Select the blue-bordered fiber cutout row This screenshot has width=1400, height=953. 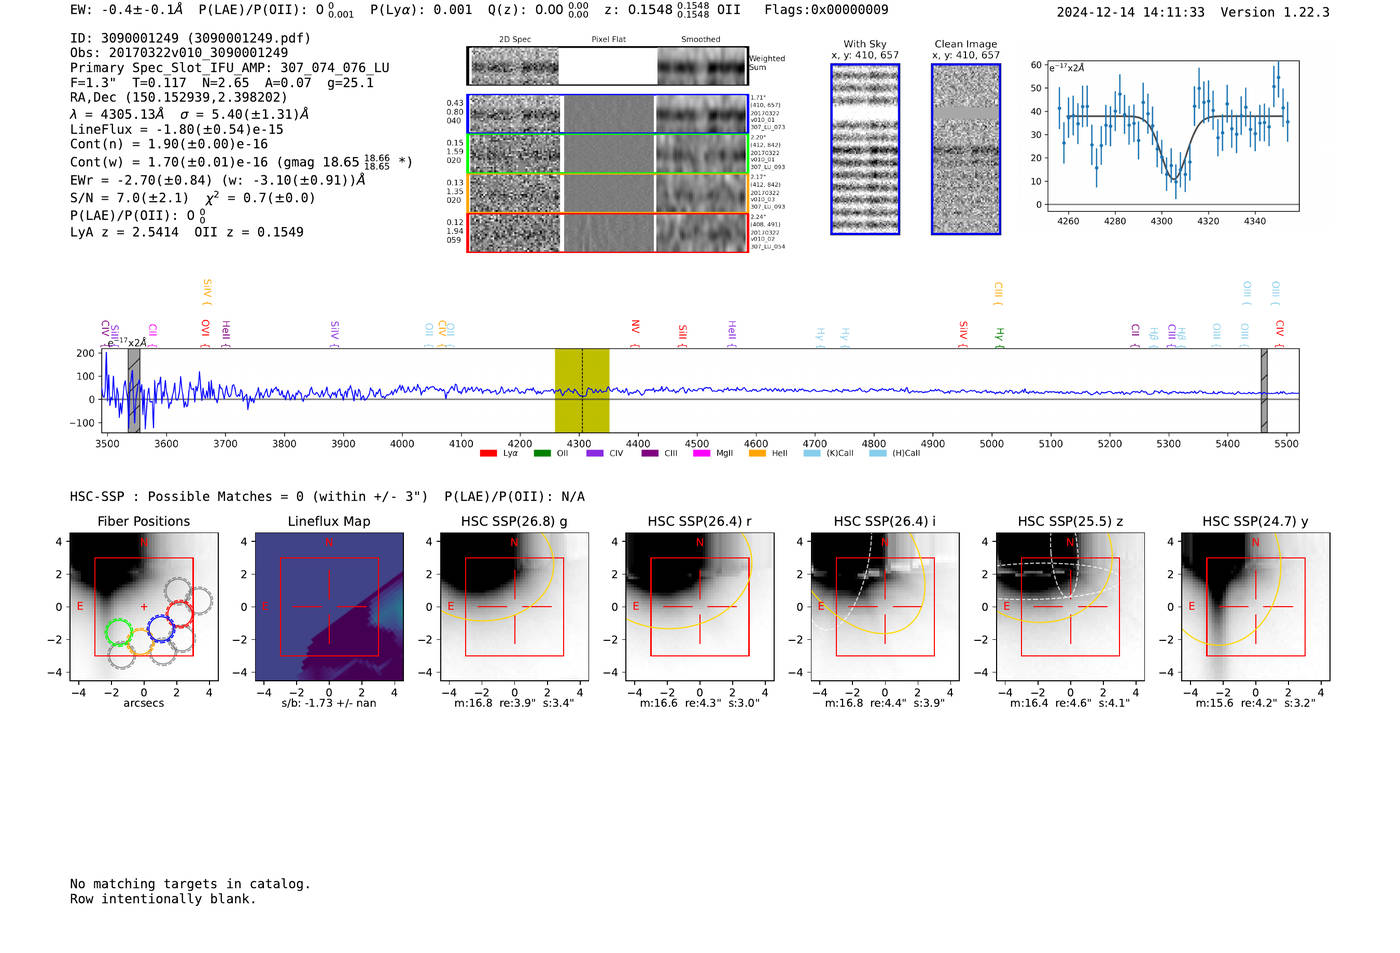click(608, 114)
